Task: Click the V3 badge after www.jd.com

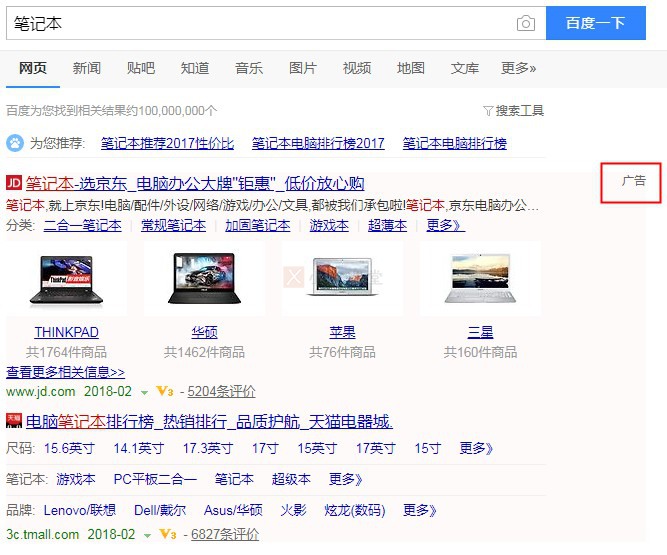Action: click(165, 391)
